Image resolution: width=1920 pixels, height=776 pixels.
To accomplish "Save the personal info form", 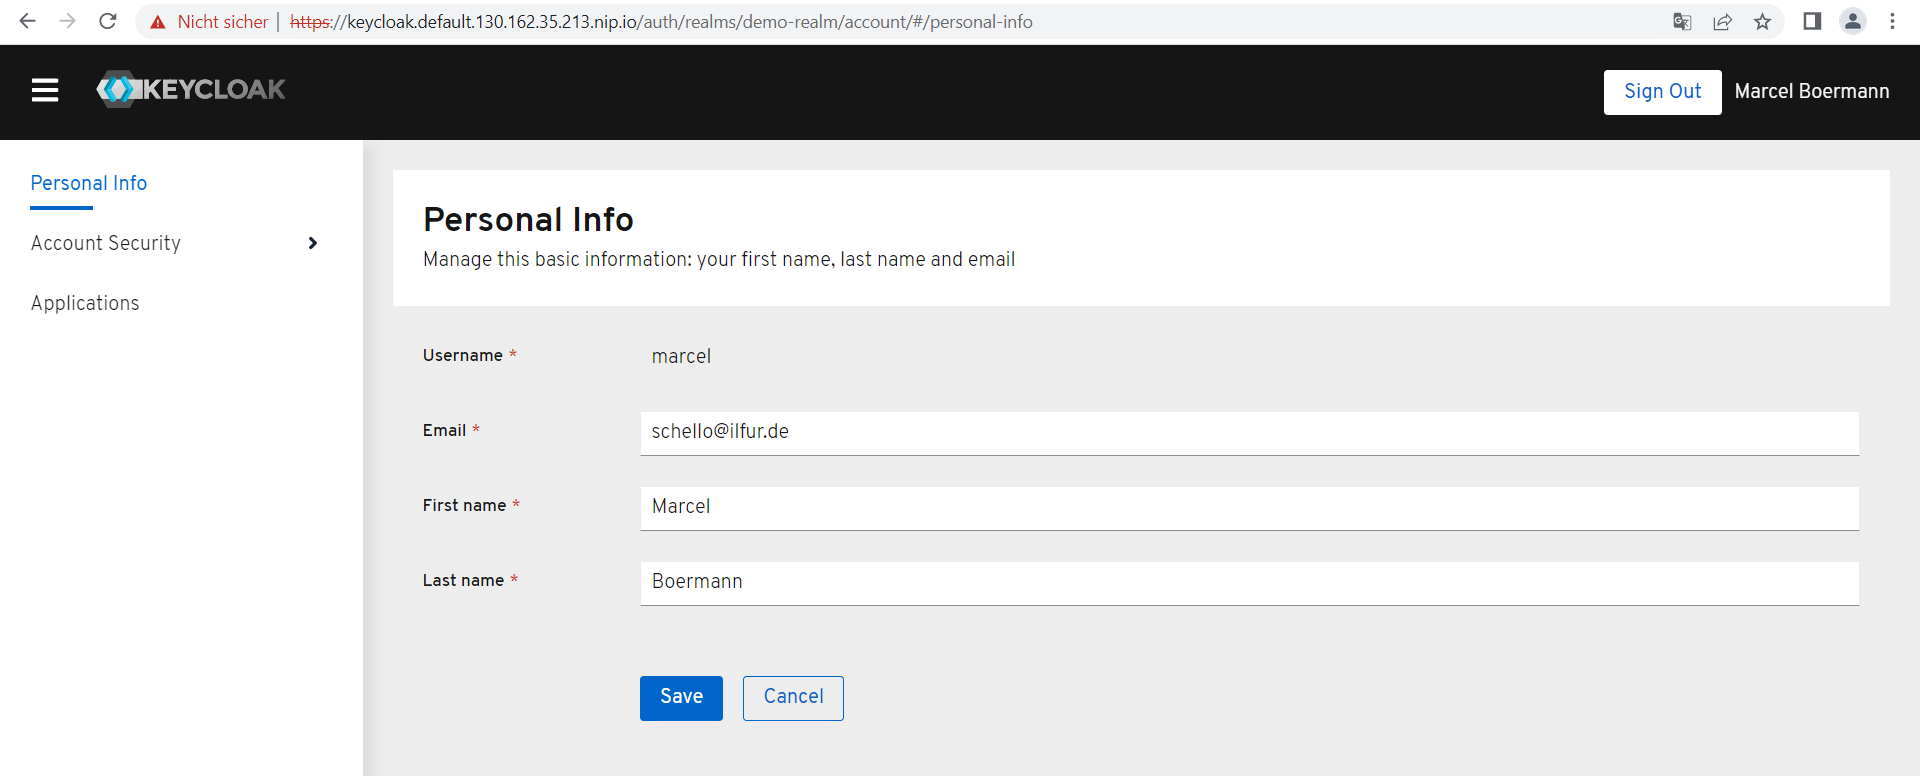I will (x=681, y=698).
